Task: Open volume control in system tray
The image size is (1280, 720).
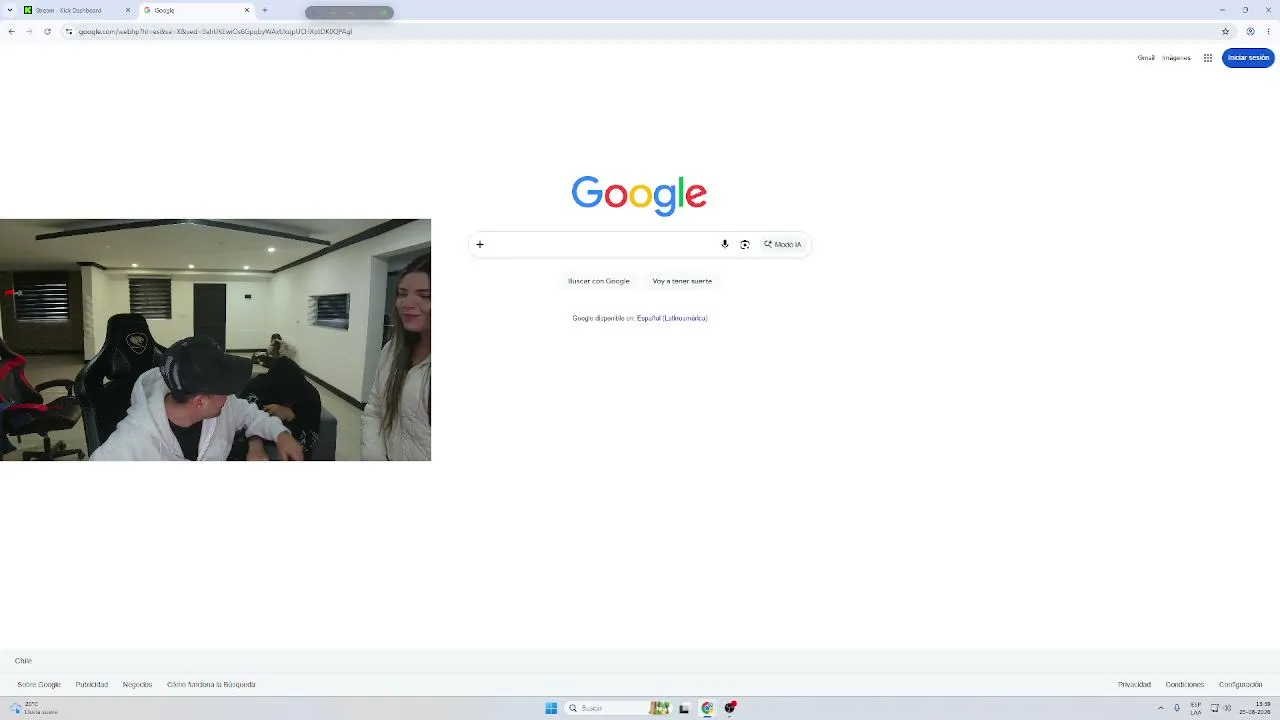Action: click(x=1228, y=708)
